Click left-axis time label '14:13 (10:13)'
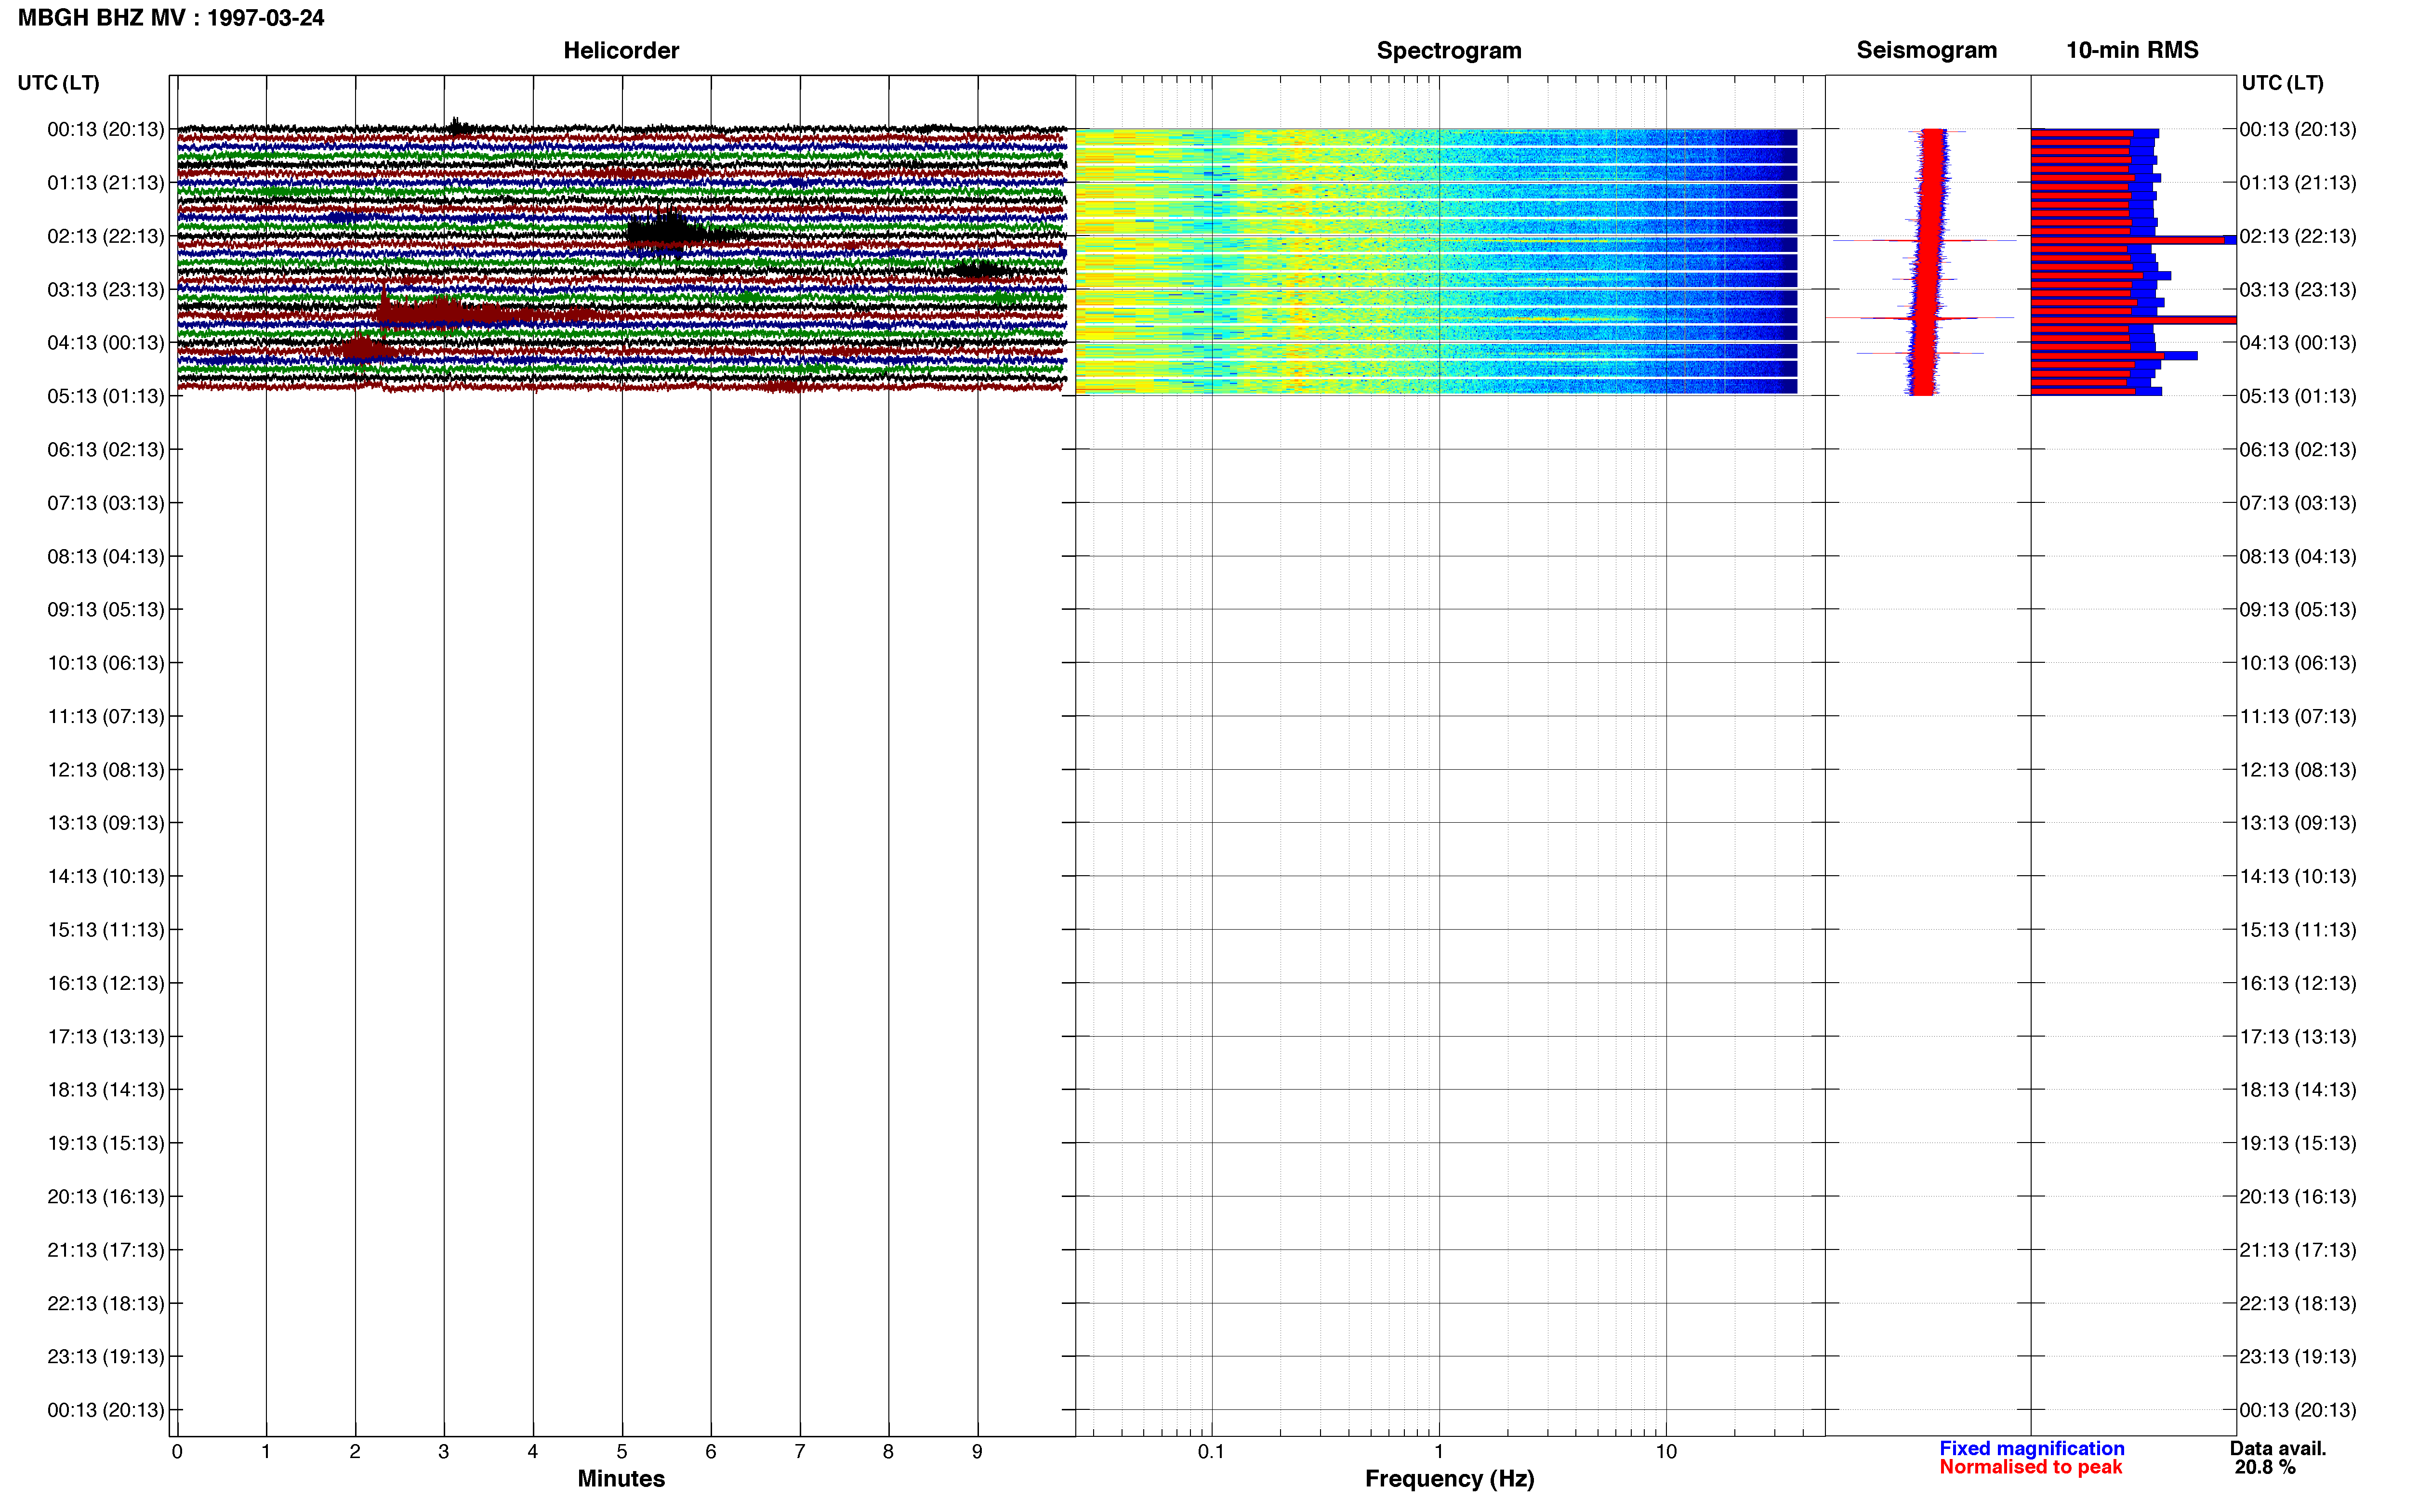2418x1512 pixels. coord(106,876)
